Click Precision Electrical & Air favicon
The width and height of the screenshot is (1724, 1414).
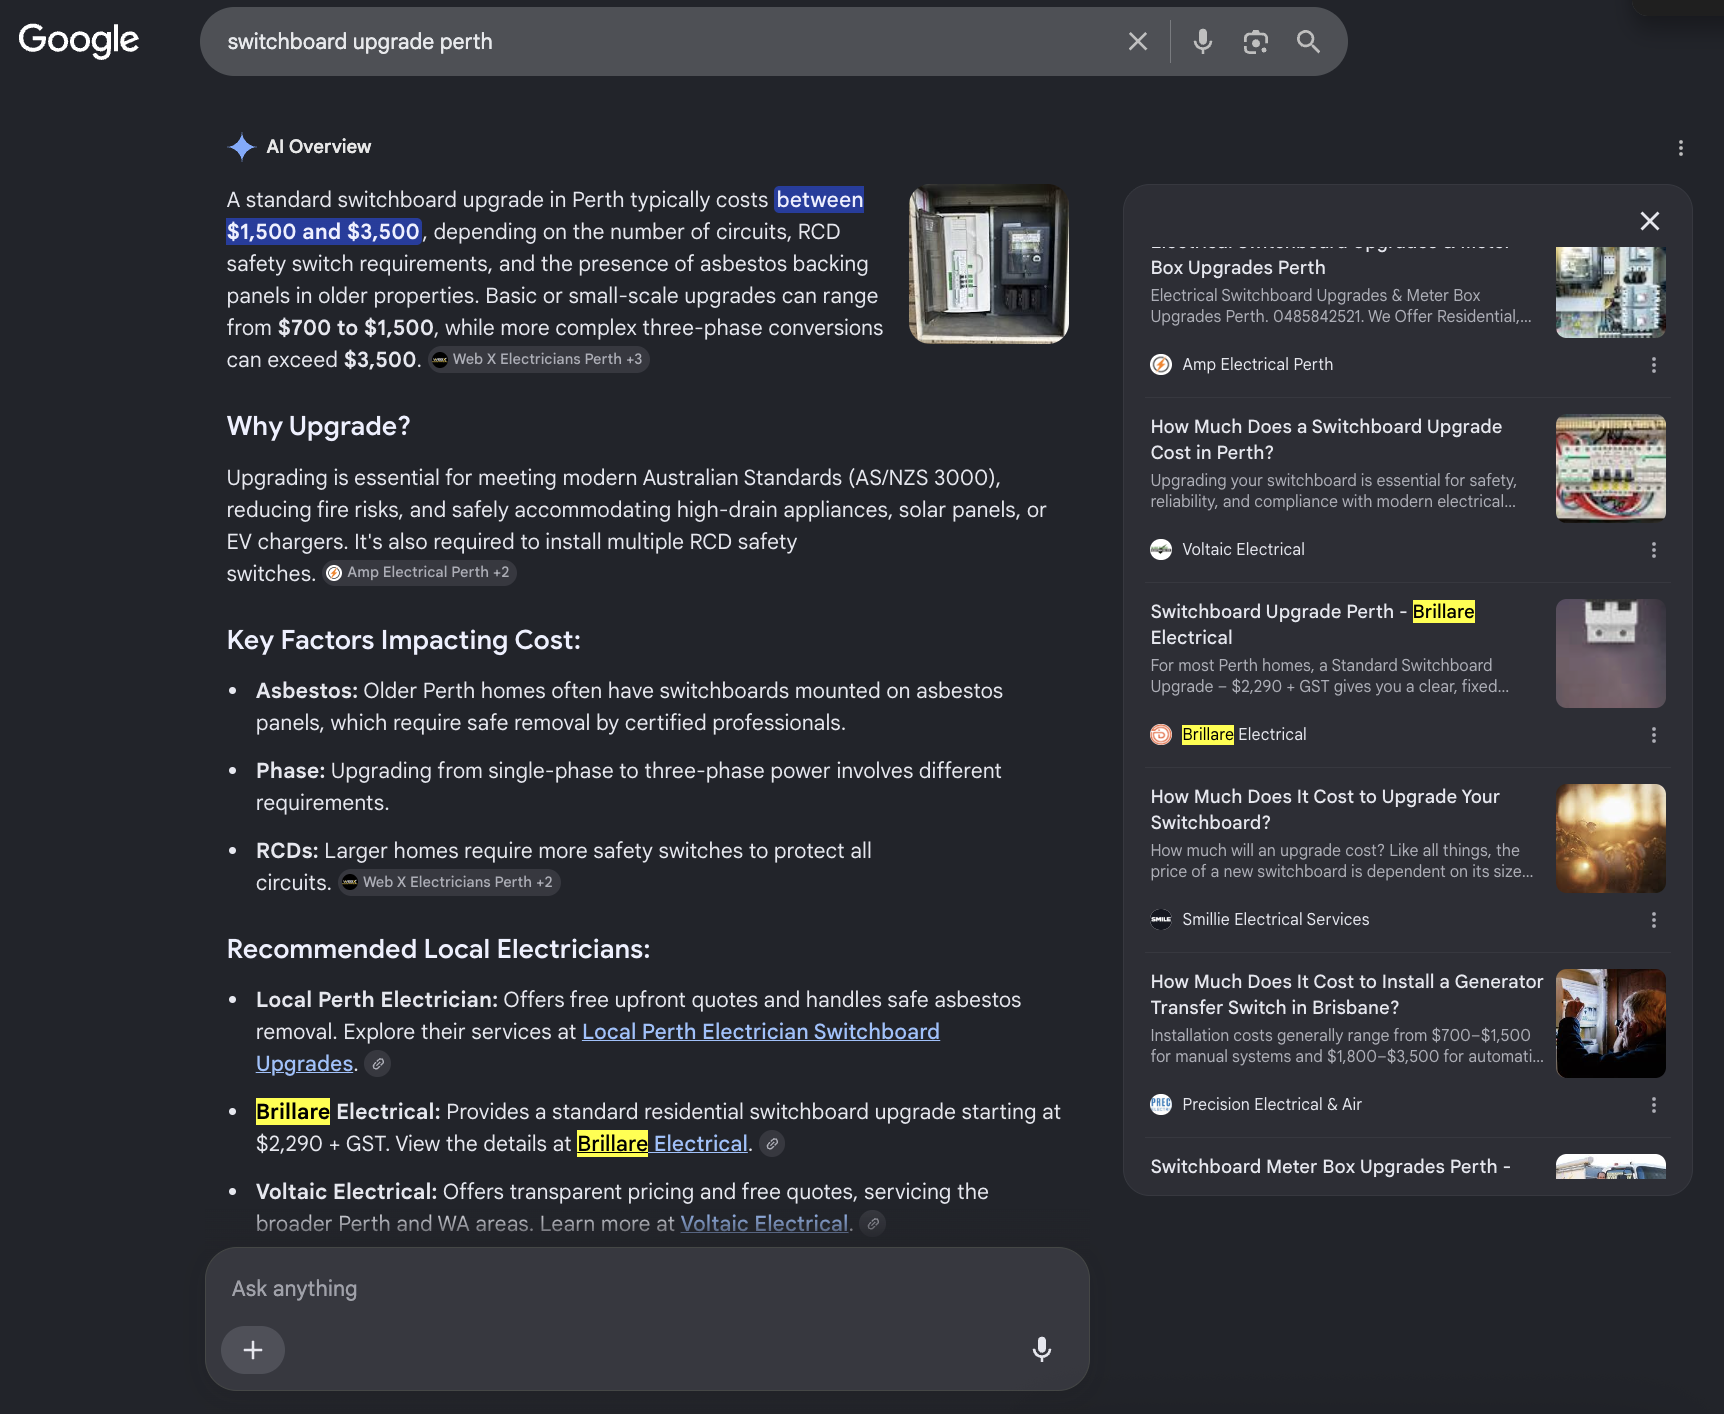(1161, 1105)
